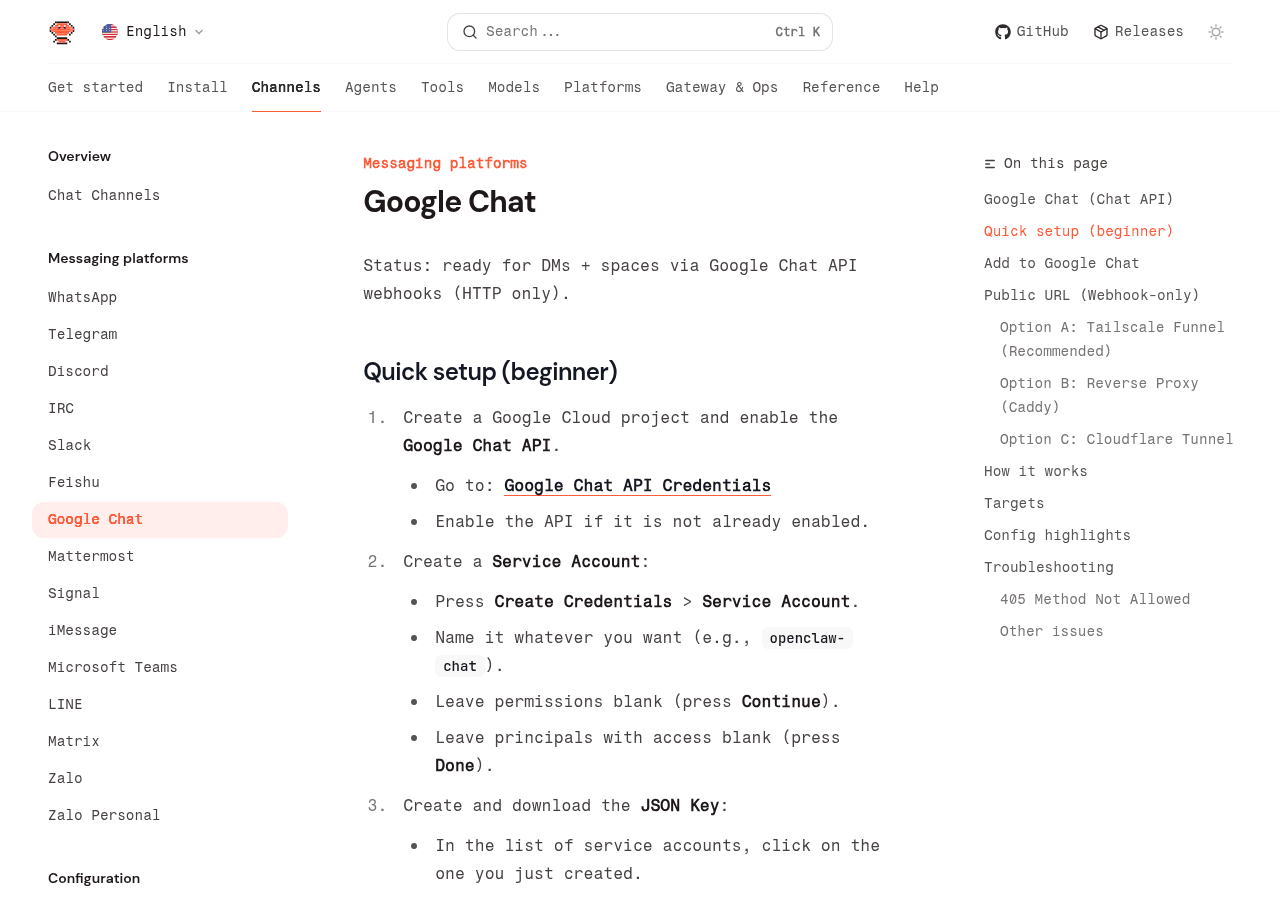Viewport: 1280px width, 900px height.
Task: Open the 'Chat Channels' overview link
Action: [104, 193]
